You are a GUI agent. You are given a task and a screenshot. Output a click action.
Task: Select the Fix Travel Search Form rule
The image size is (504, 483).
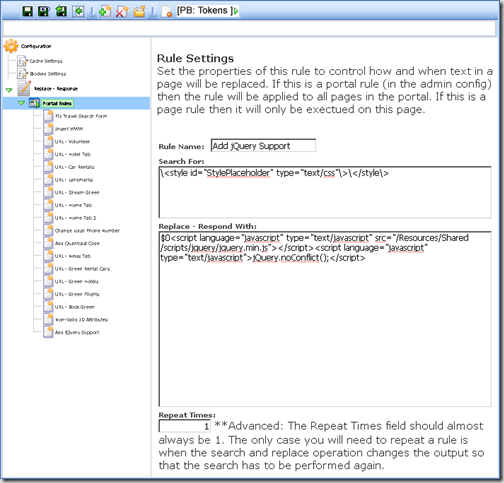click(x=81, y=116)
